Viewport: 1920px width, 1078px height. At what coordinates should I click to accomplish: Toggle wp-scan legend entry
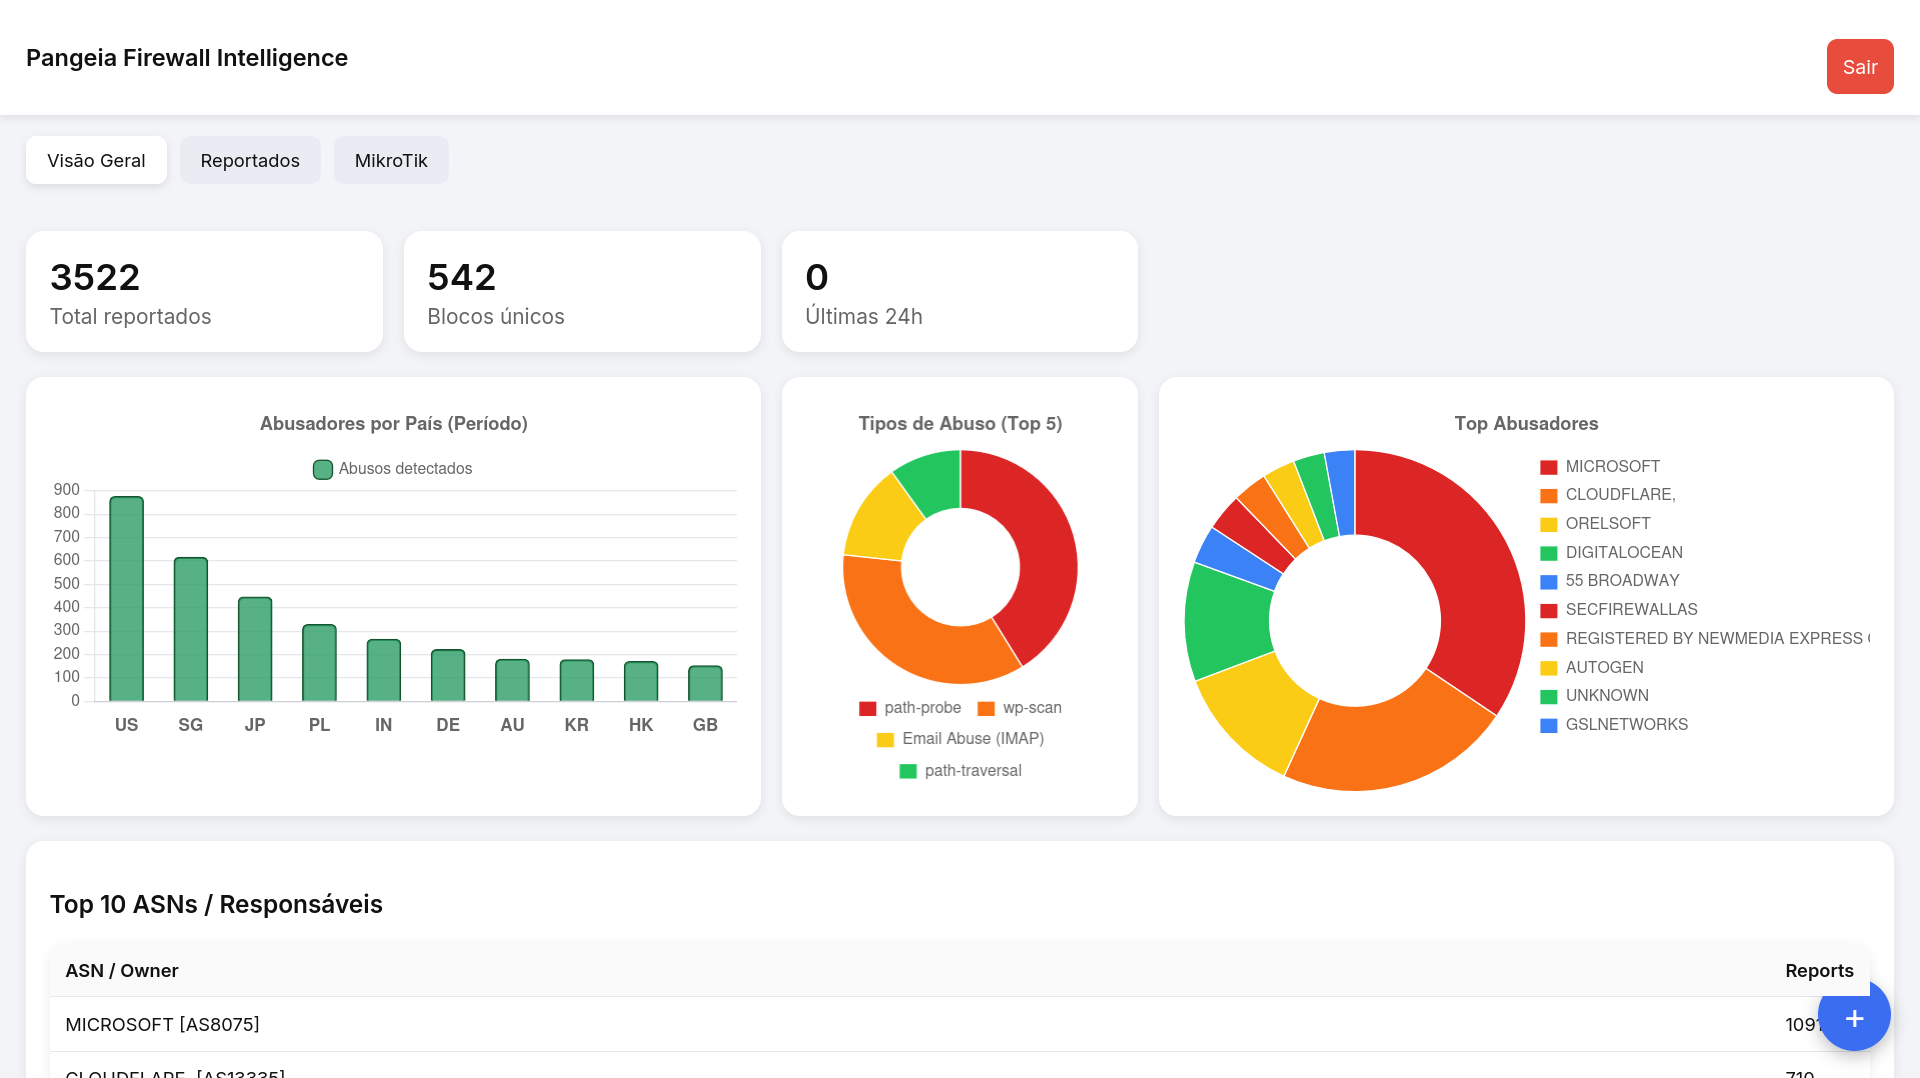click(1020, 708)
